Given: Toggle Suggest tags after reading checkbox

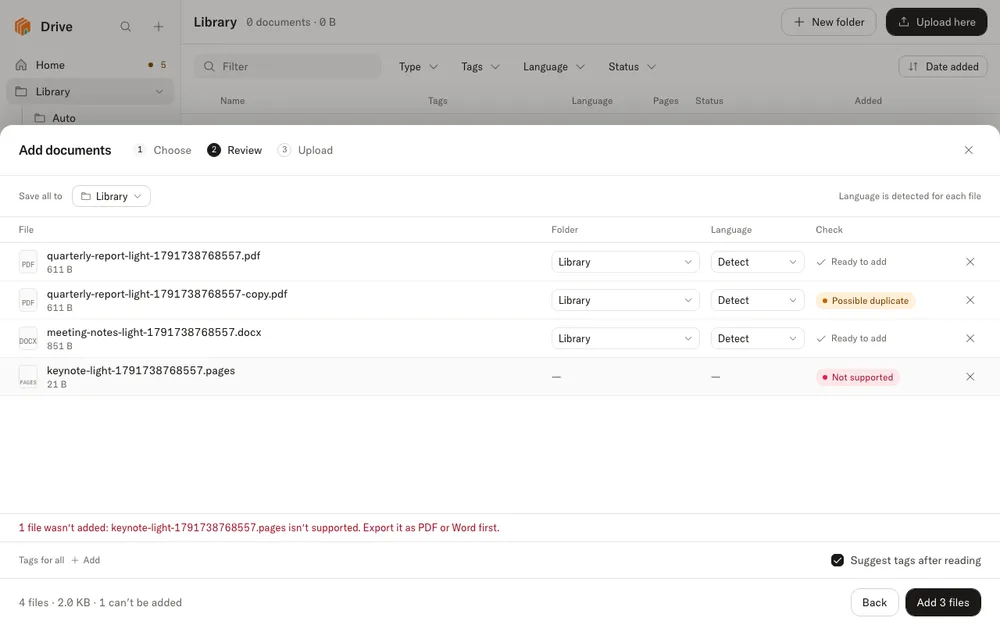Looking at the screenshot, I should coord(837,560).
